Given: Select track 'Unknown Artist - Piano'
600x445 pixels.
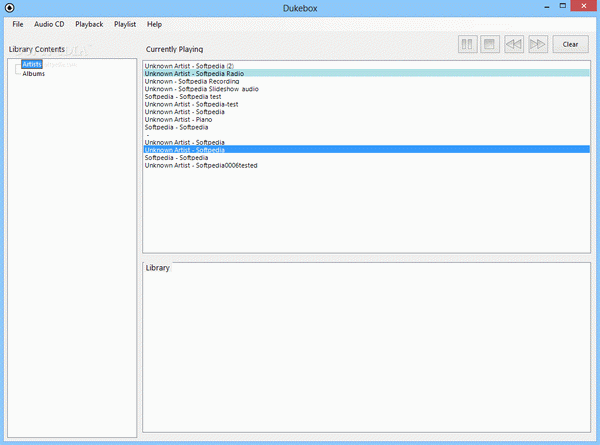Looking at the screenshot, I should click(x=367, y=119).
